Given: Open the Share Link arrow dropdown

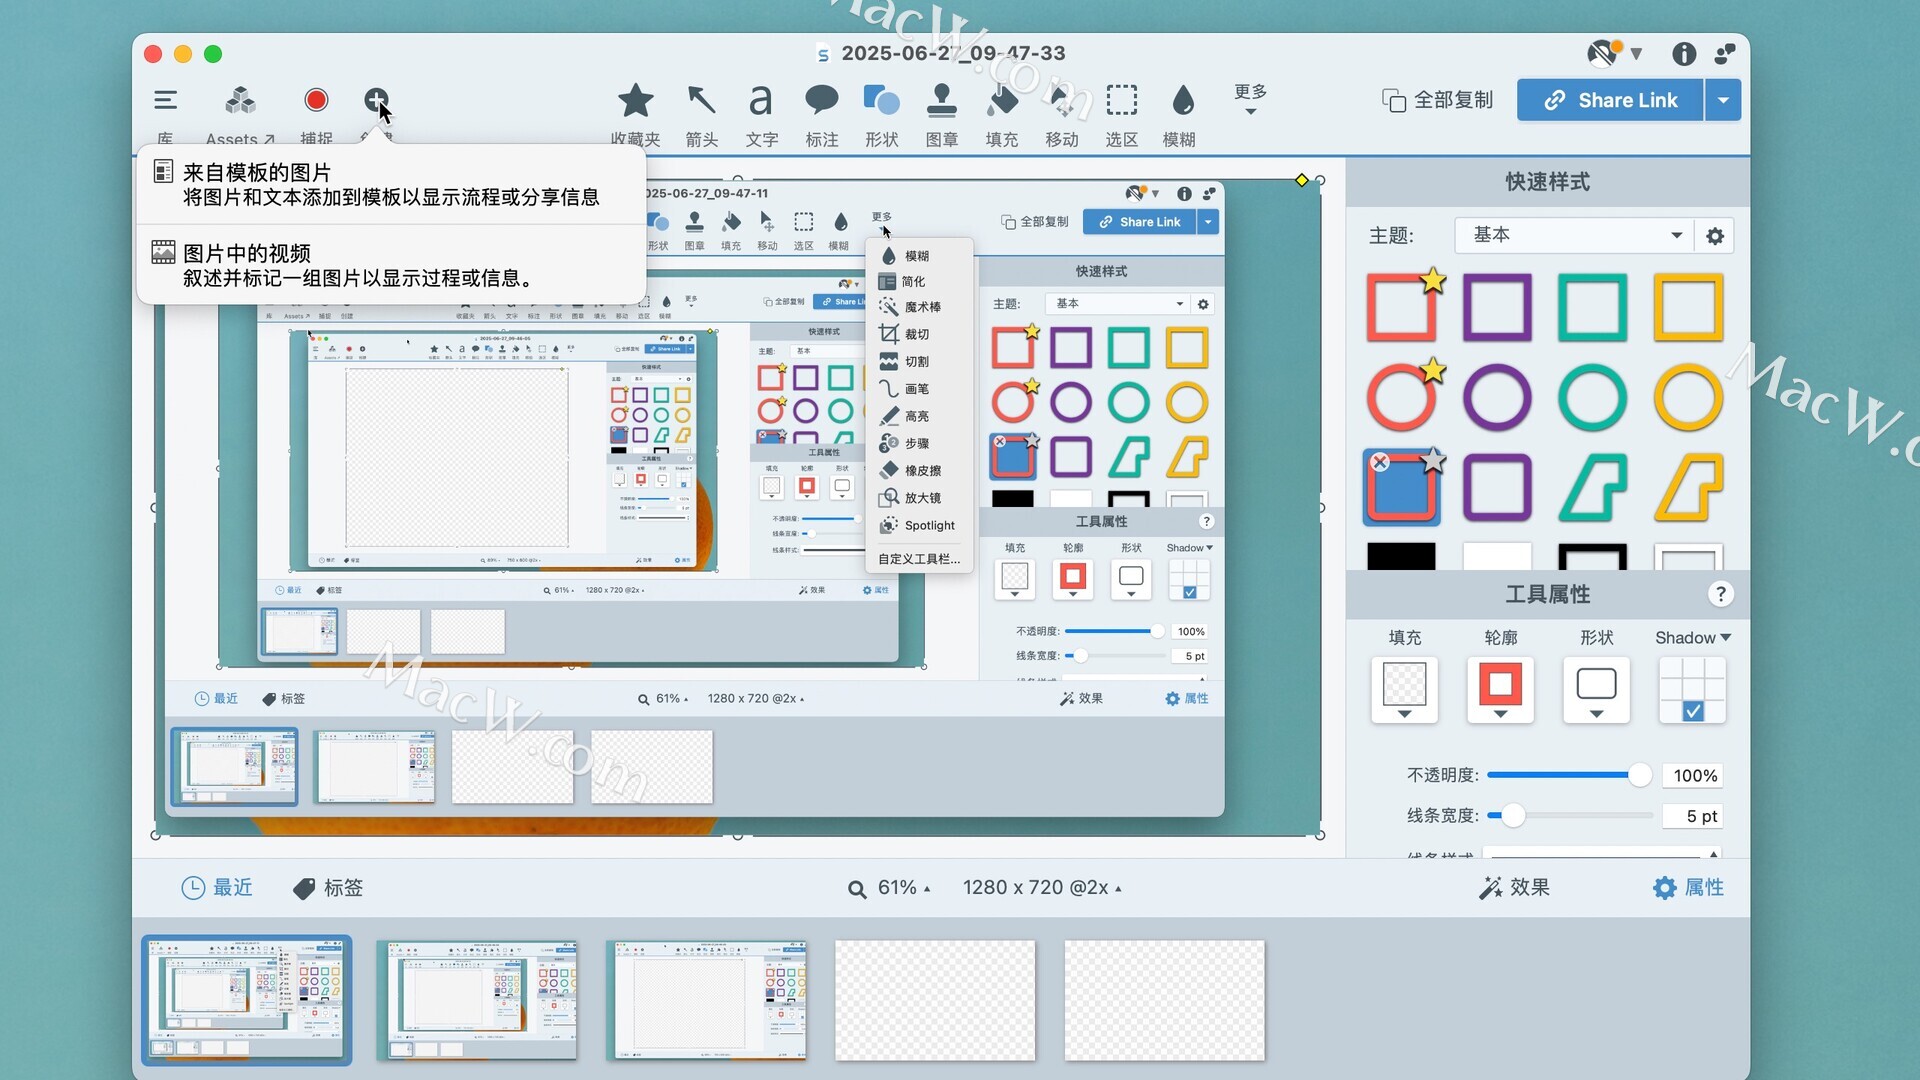Looking at the screenshot, I should click(1723, 100).
